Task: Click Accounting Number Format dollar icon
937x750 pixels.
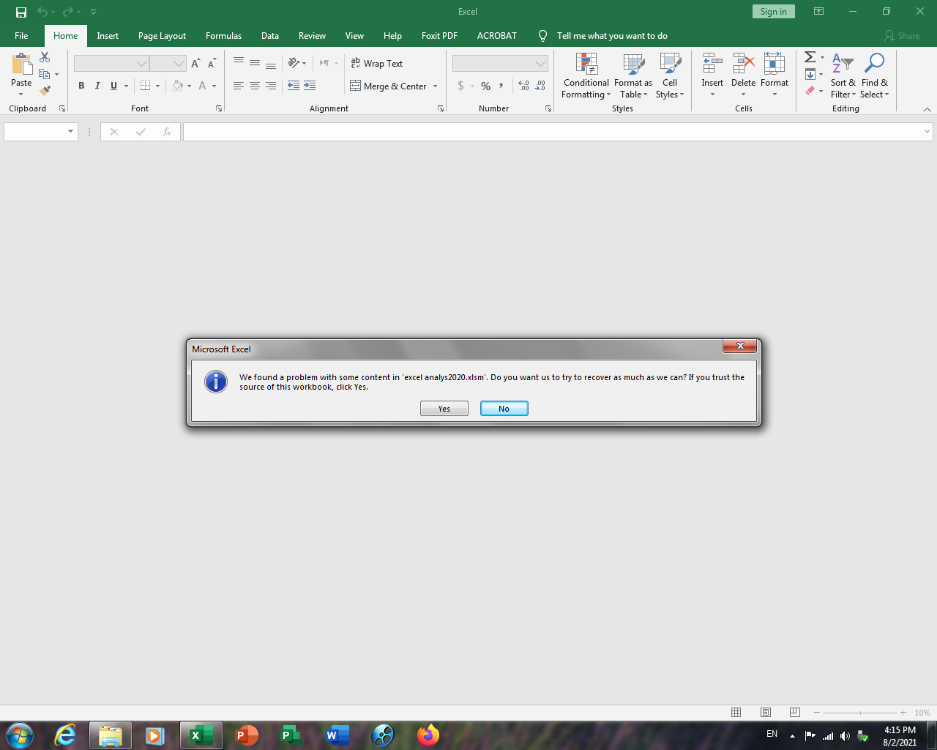Action: [460, 86]
